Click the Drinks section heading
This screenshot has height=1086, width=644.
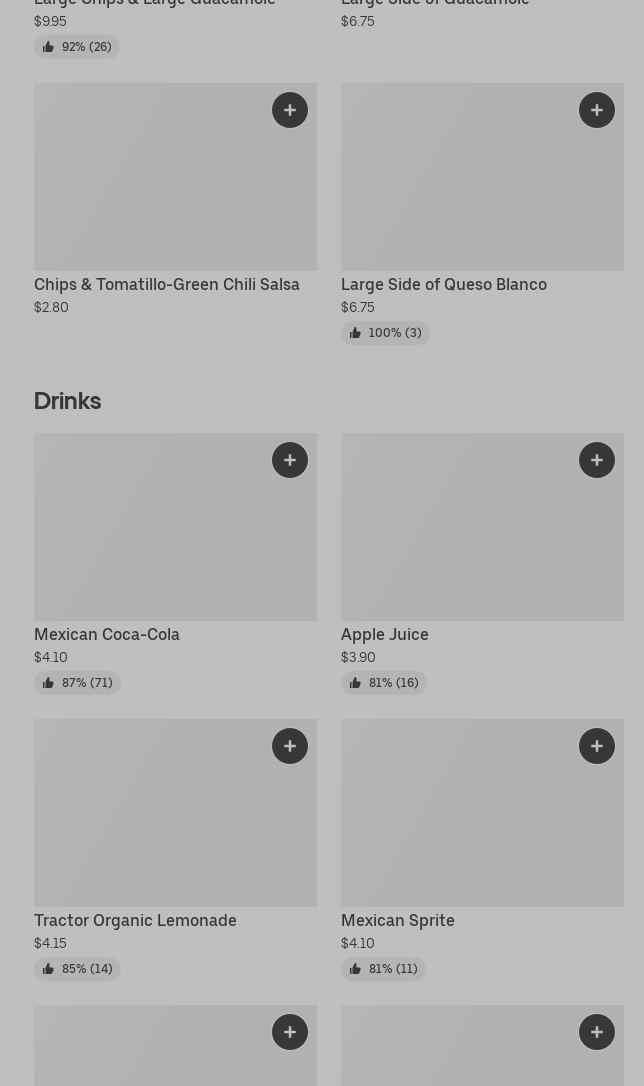tap(67, 401)
